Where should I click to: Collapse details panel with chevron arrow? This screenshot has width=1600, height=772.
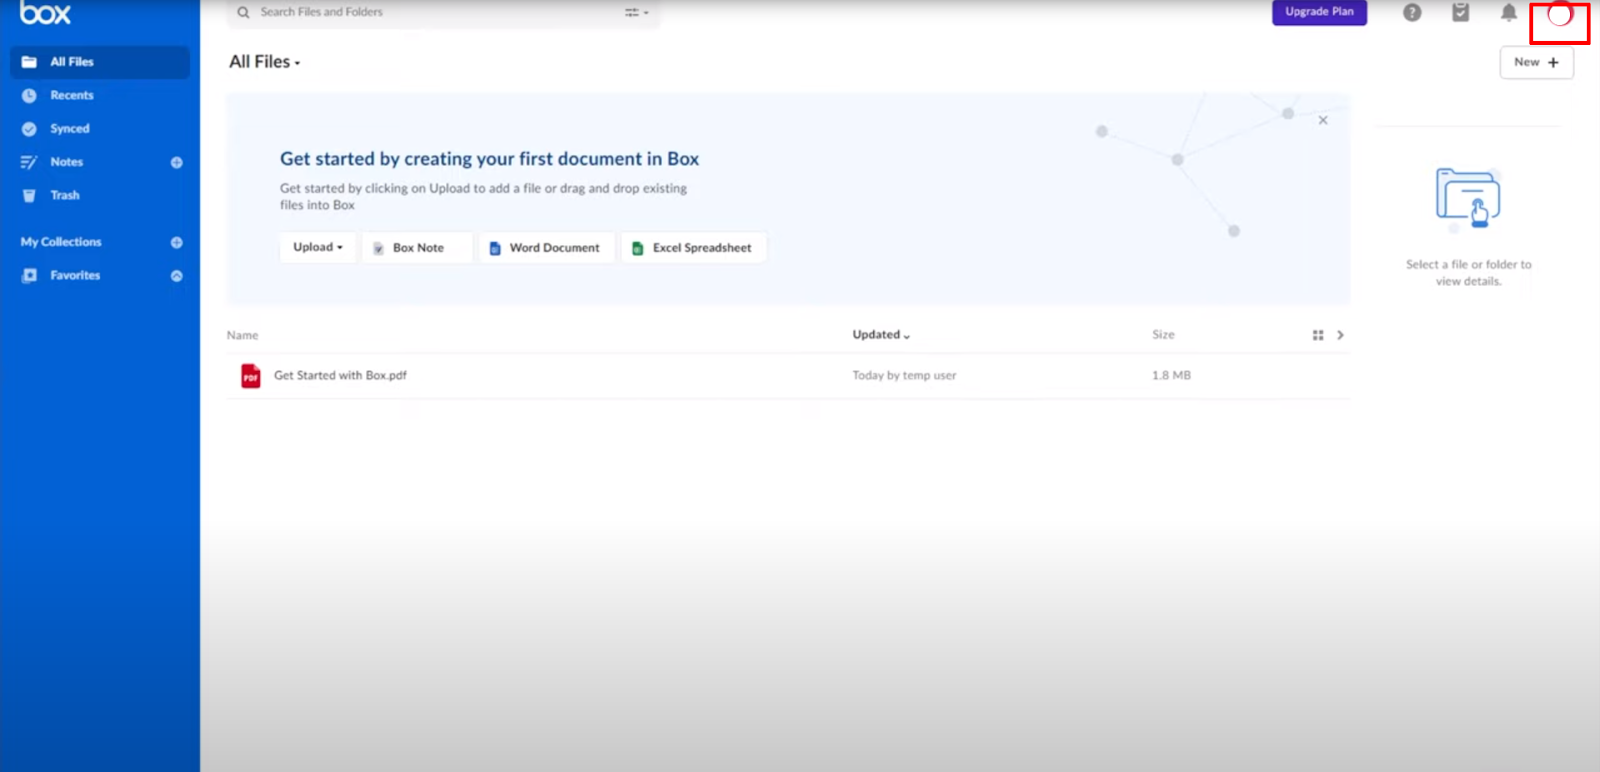pyautogui.click(x=1340, y=335)
